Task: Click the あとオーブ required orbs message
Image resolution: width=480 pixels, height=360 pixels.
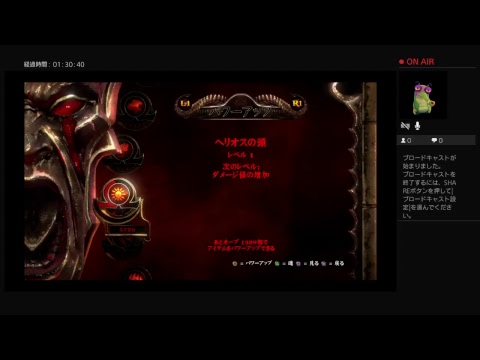Action: point(241,245)
